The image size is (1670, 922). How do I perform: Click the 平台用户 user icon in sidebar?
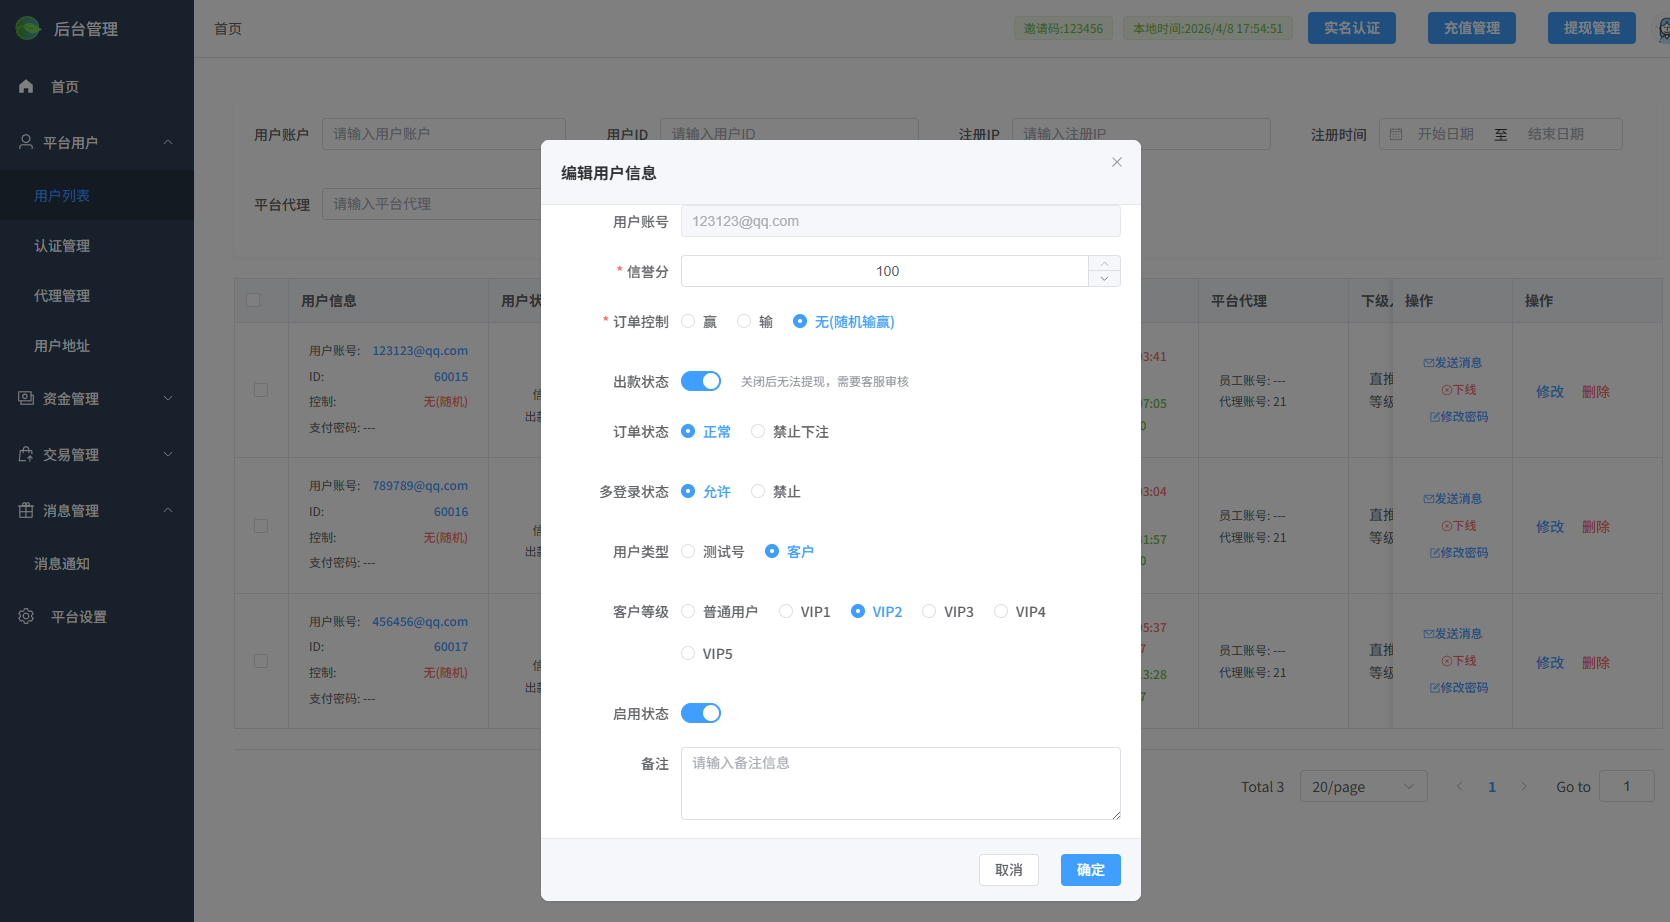[x=26, y=142]
